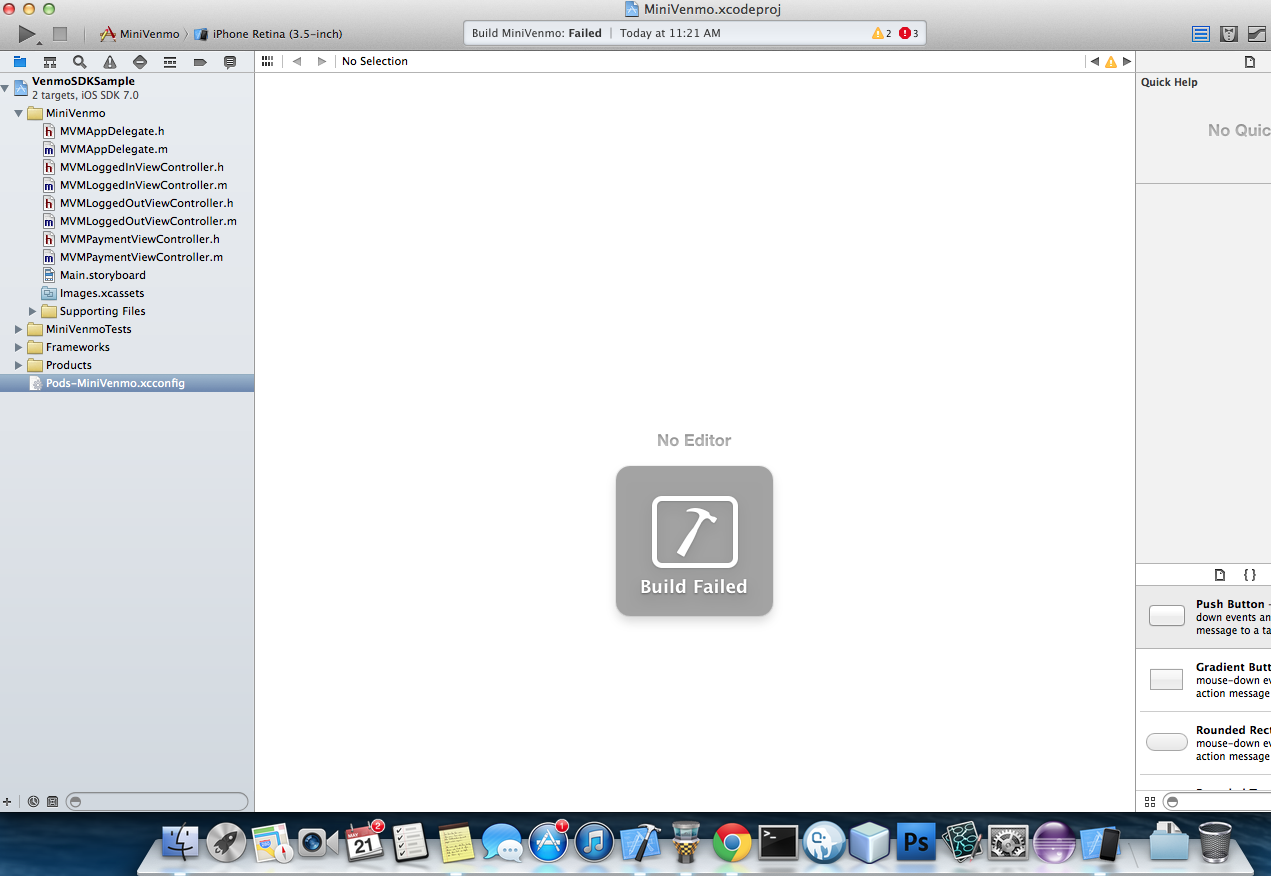The image size is (1271, 876).
Task: Switch to the Version editor
Action: tap(1257, 34)
